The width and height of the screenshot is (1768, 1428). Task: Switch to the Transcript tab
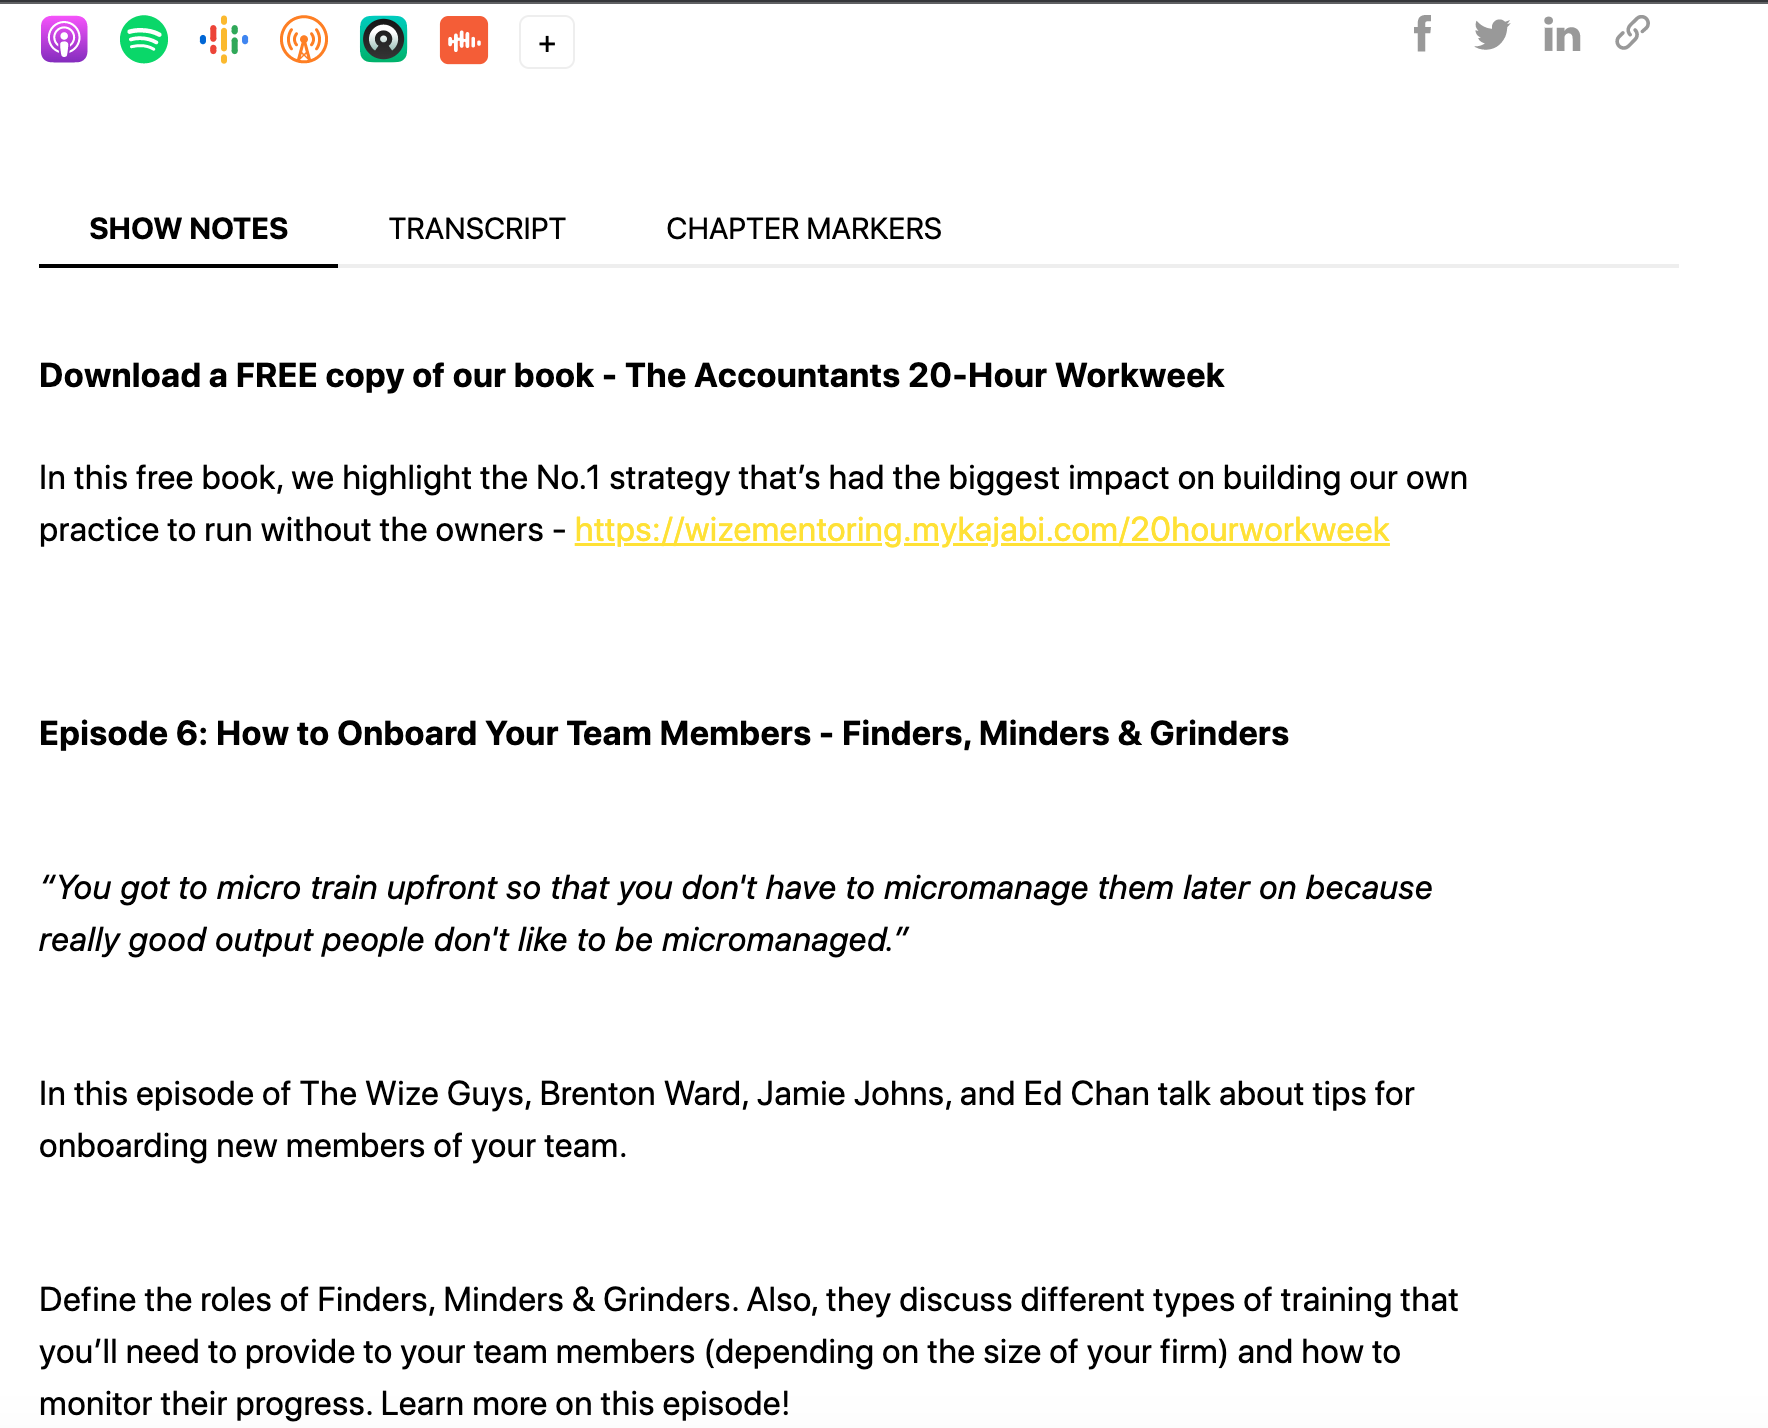477,229
